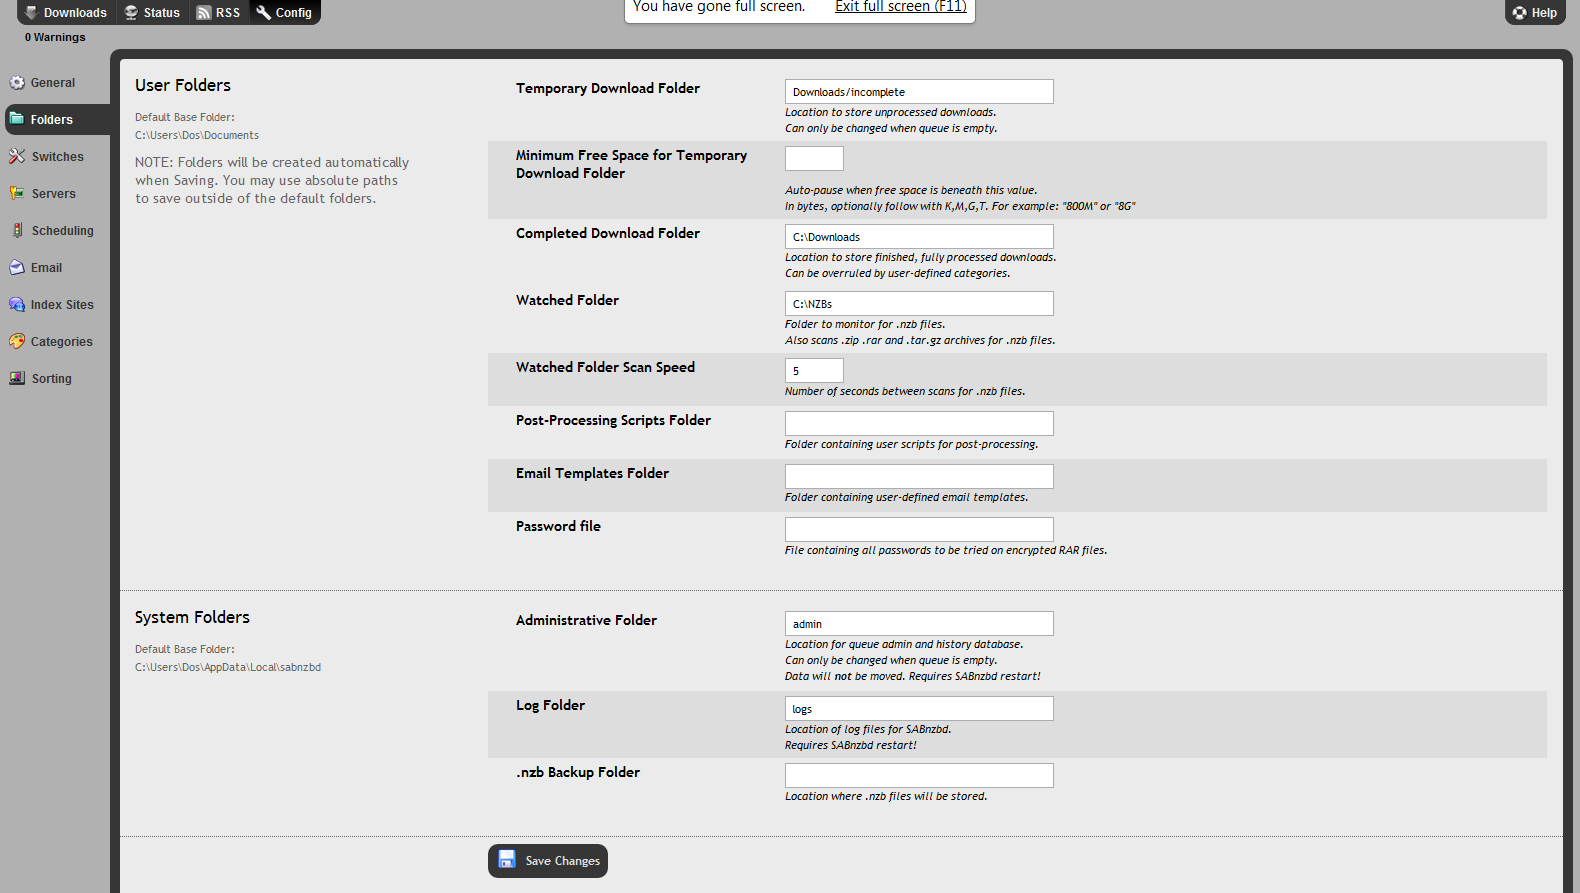This screenshot has height=893, width=1580.
Task: Click path C:\Users\Dos\Documents text
Action: coord(197,135)
